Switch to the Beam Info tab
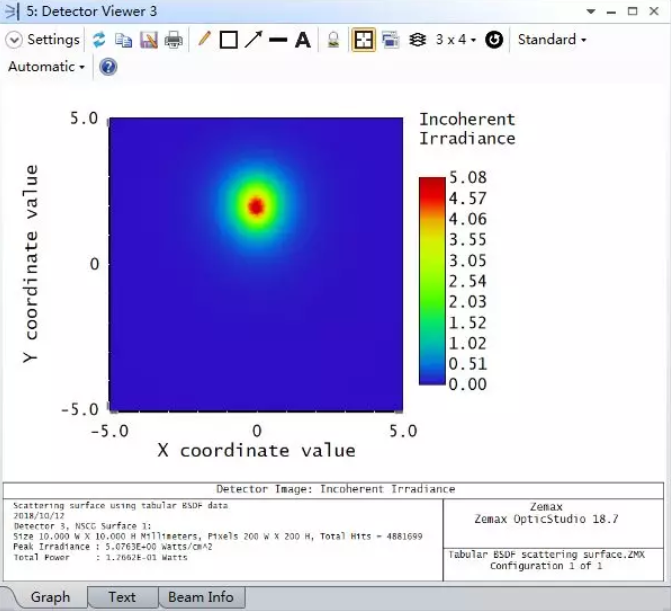 (200, 597)
